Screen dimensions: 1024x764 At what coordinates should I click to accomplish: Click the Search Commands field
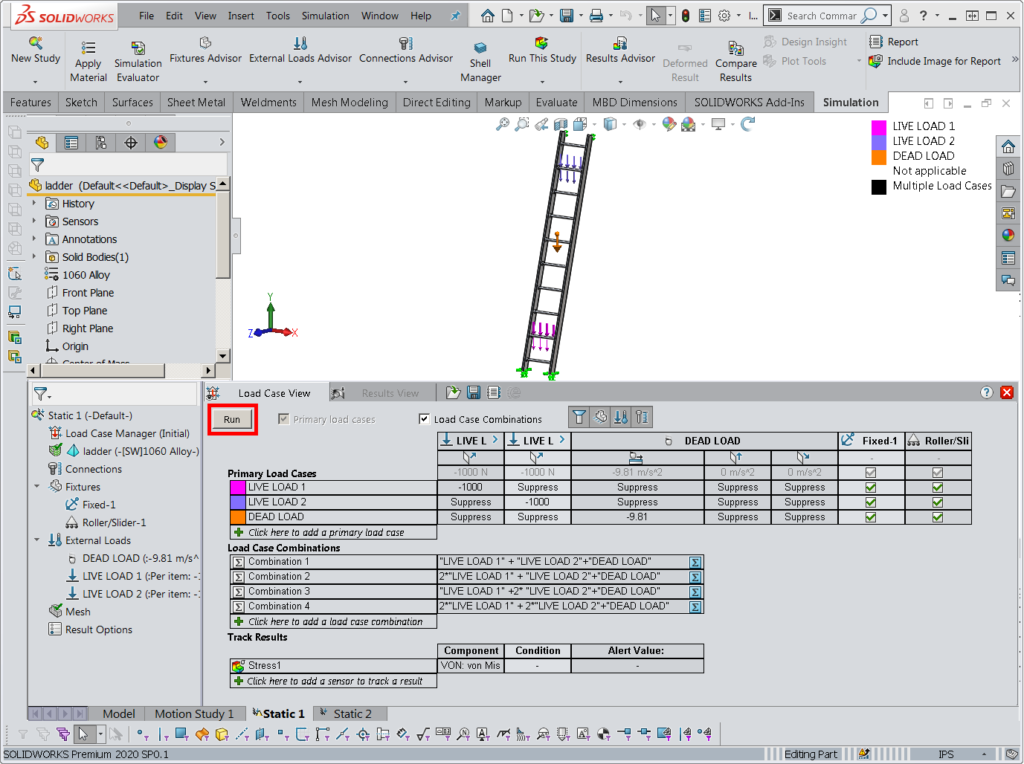pyautogui.click(x=822, y=16)
